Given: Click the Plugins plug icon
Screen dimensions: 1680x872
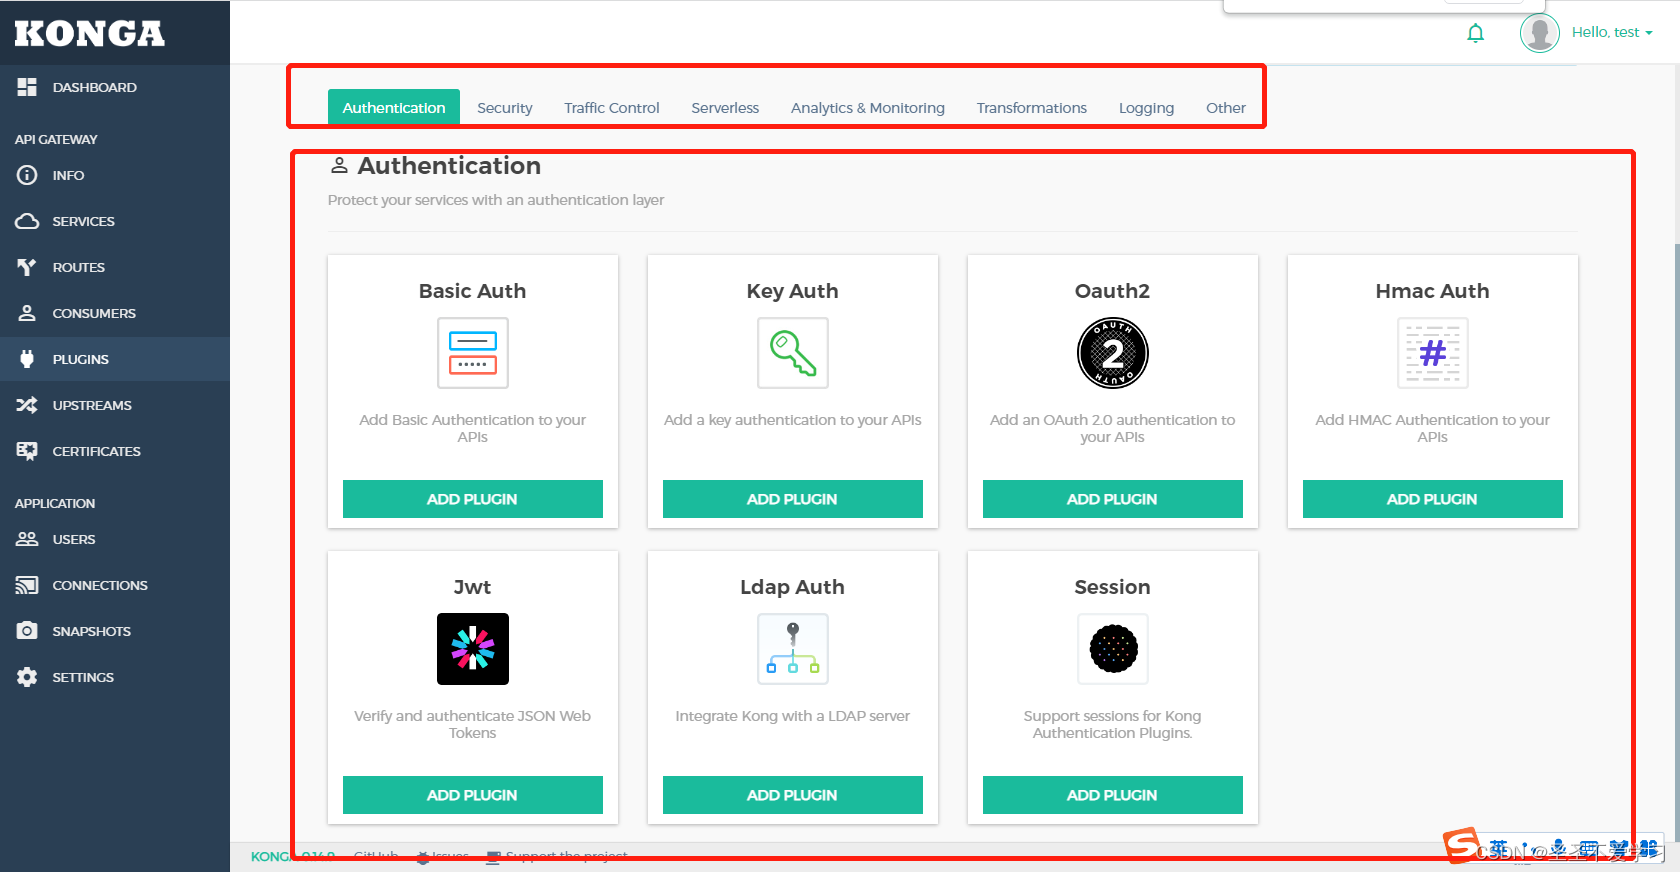Looking at the screenshot, I should click(27, 359).
